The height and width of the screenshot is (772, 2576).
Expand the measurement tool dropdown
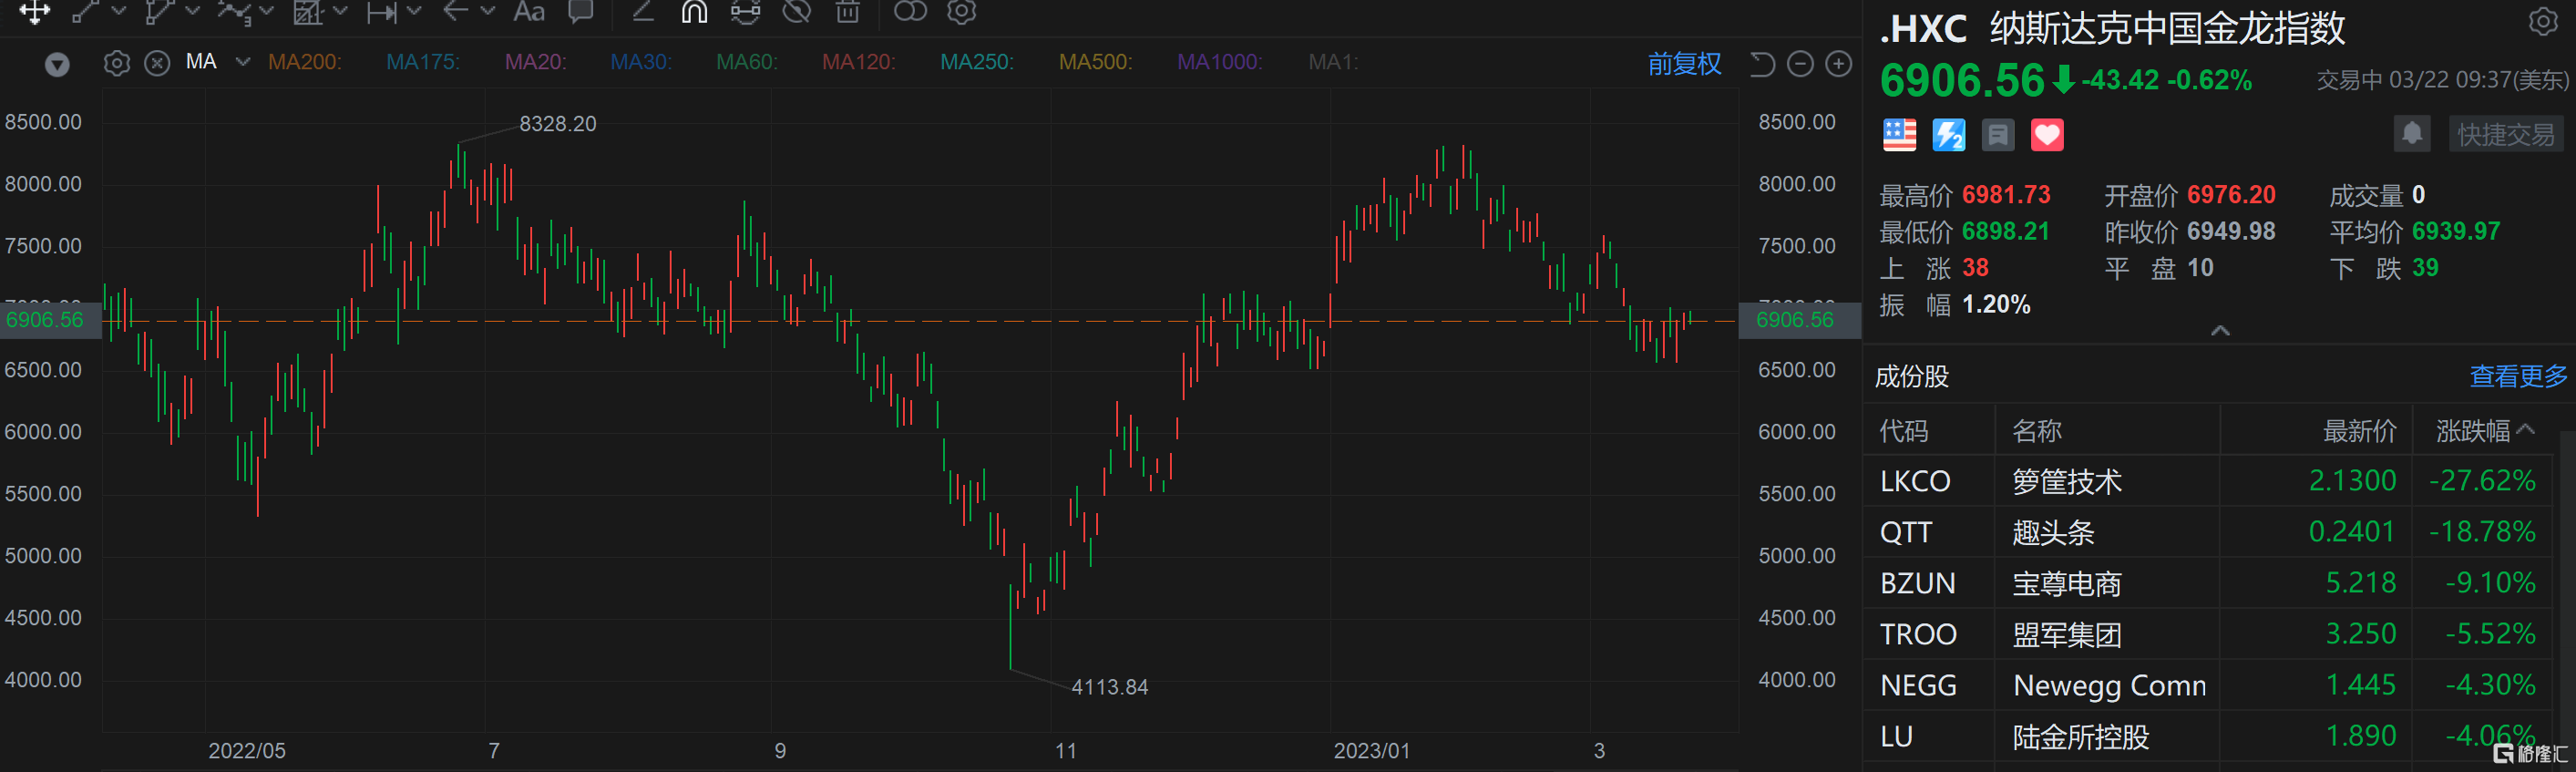[414, 12]
